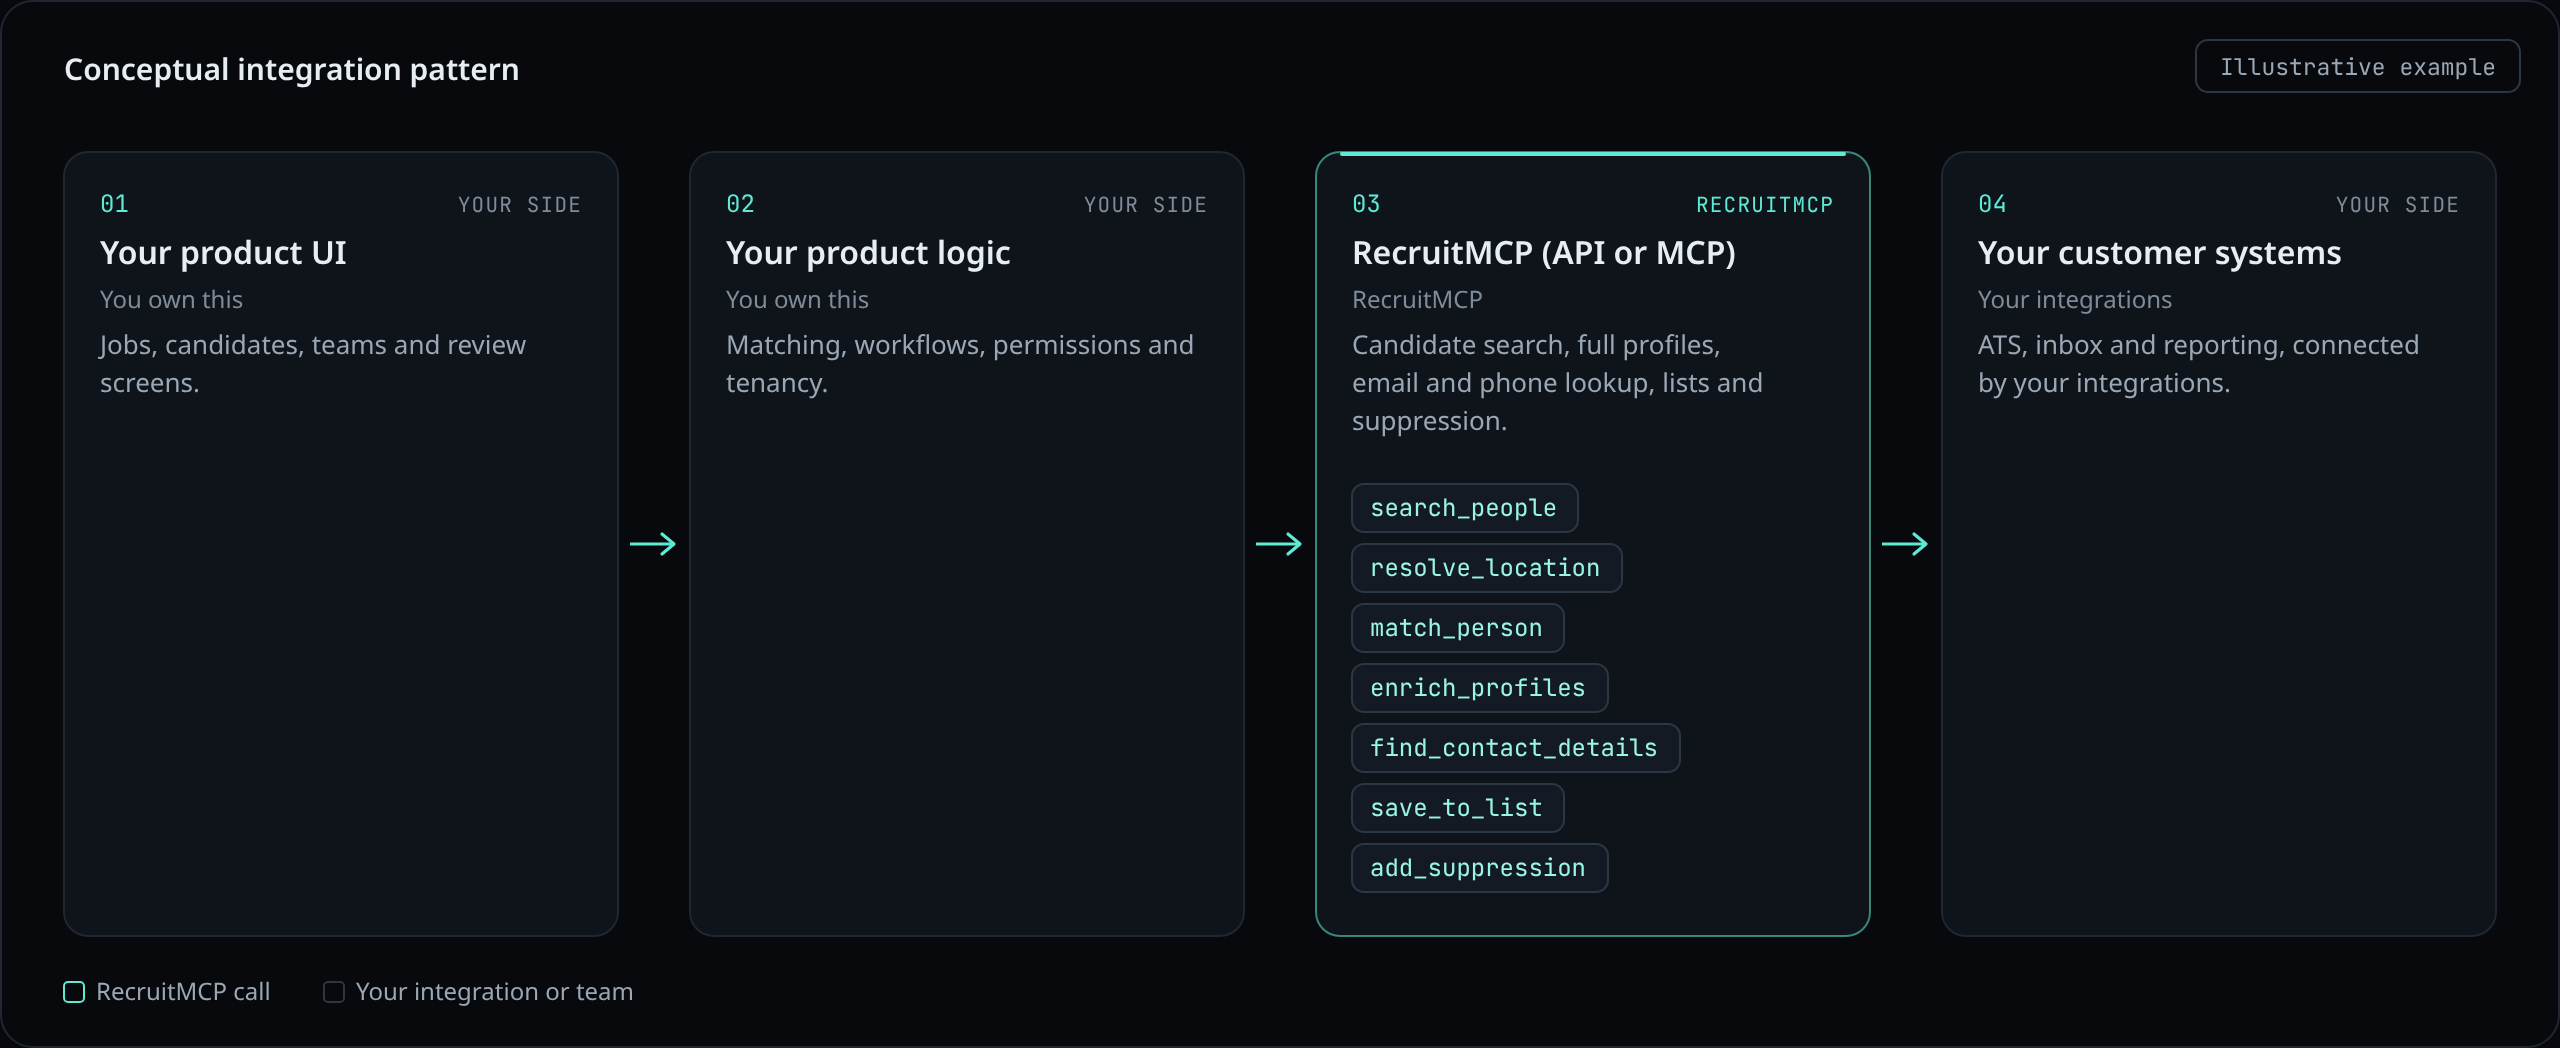Click the Your customer systems card title
This screenshot has width=2560, height=1048.
(2159, 254)
